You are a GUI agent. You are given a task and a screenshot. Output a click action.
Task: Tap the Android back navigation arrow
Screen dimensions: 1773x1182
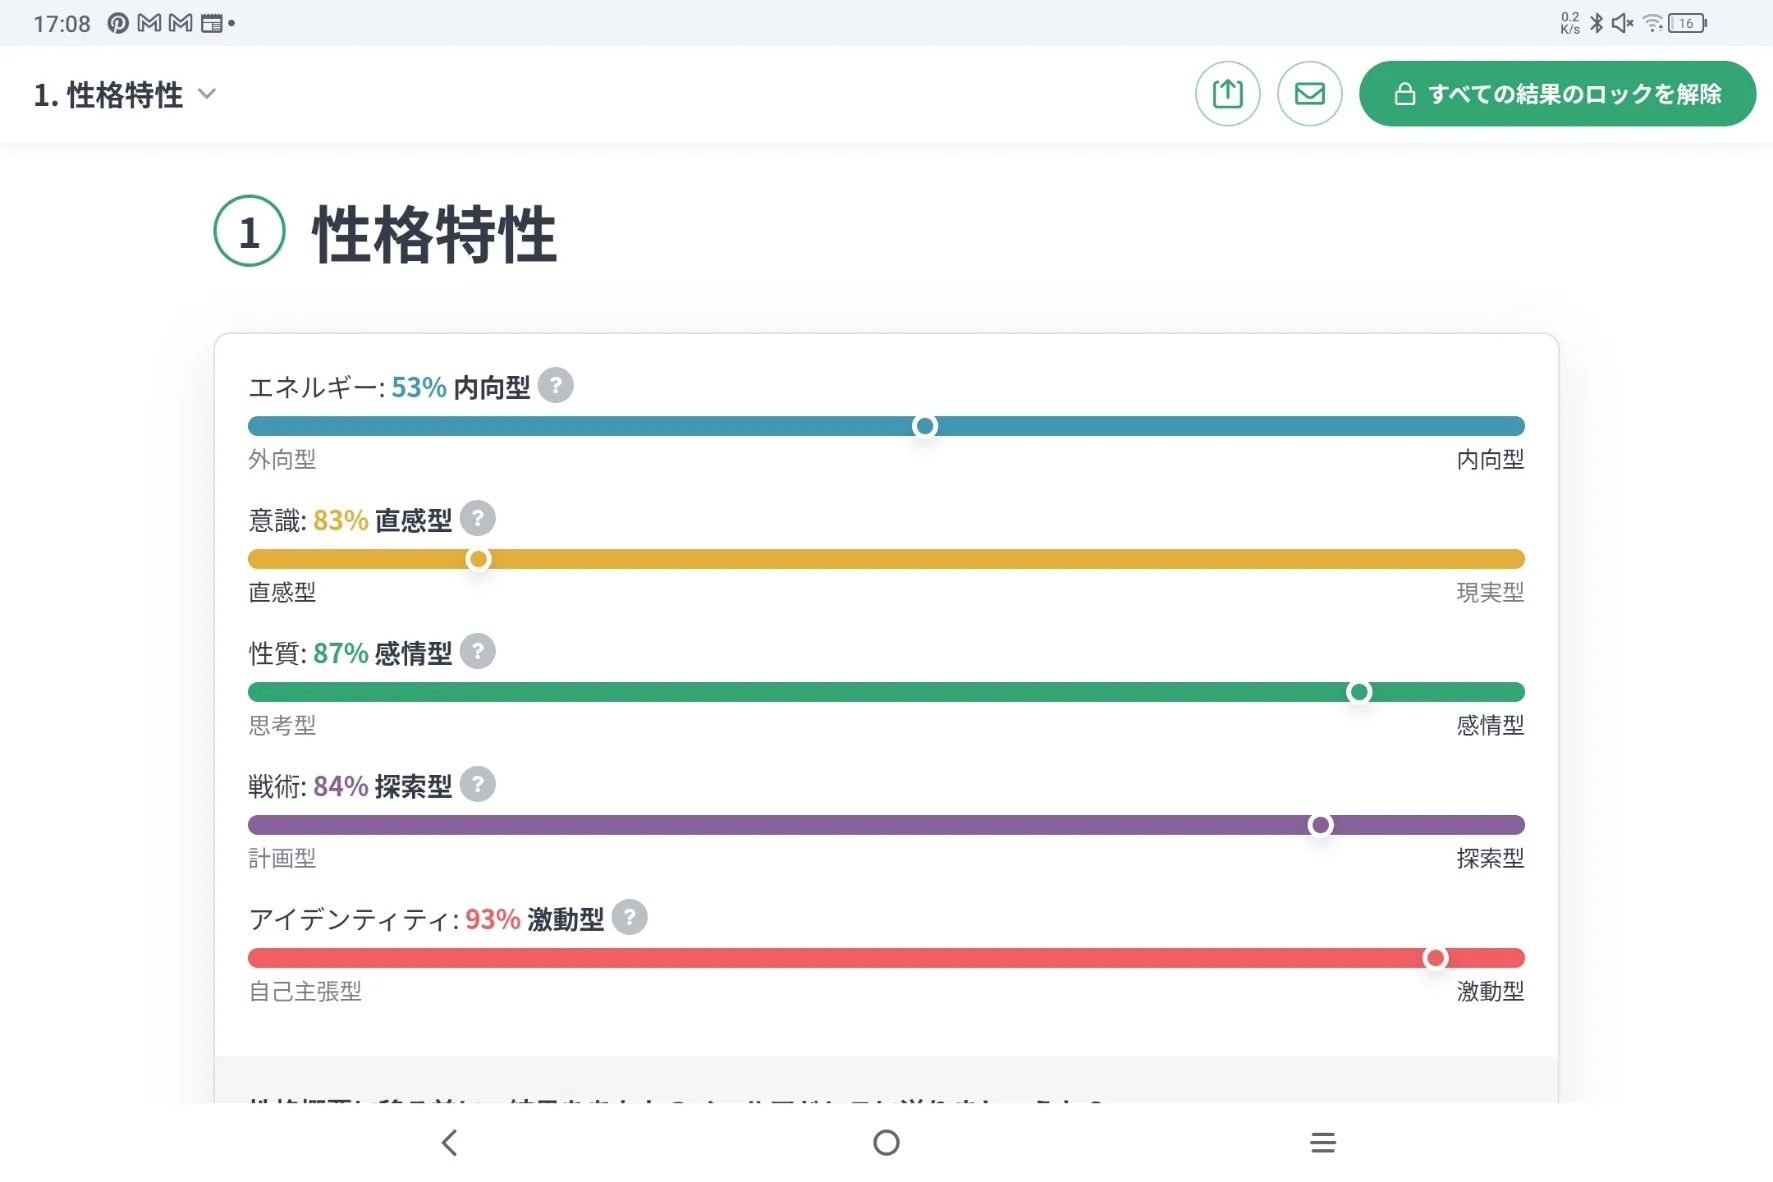click(x=450, y=1142)
